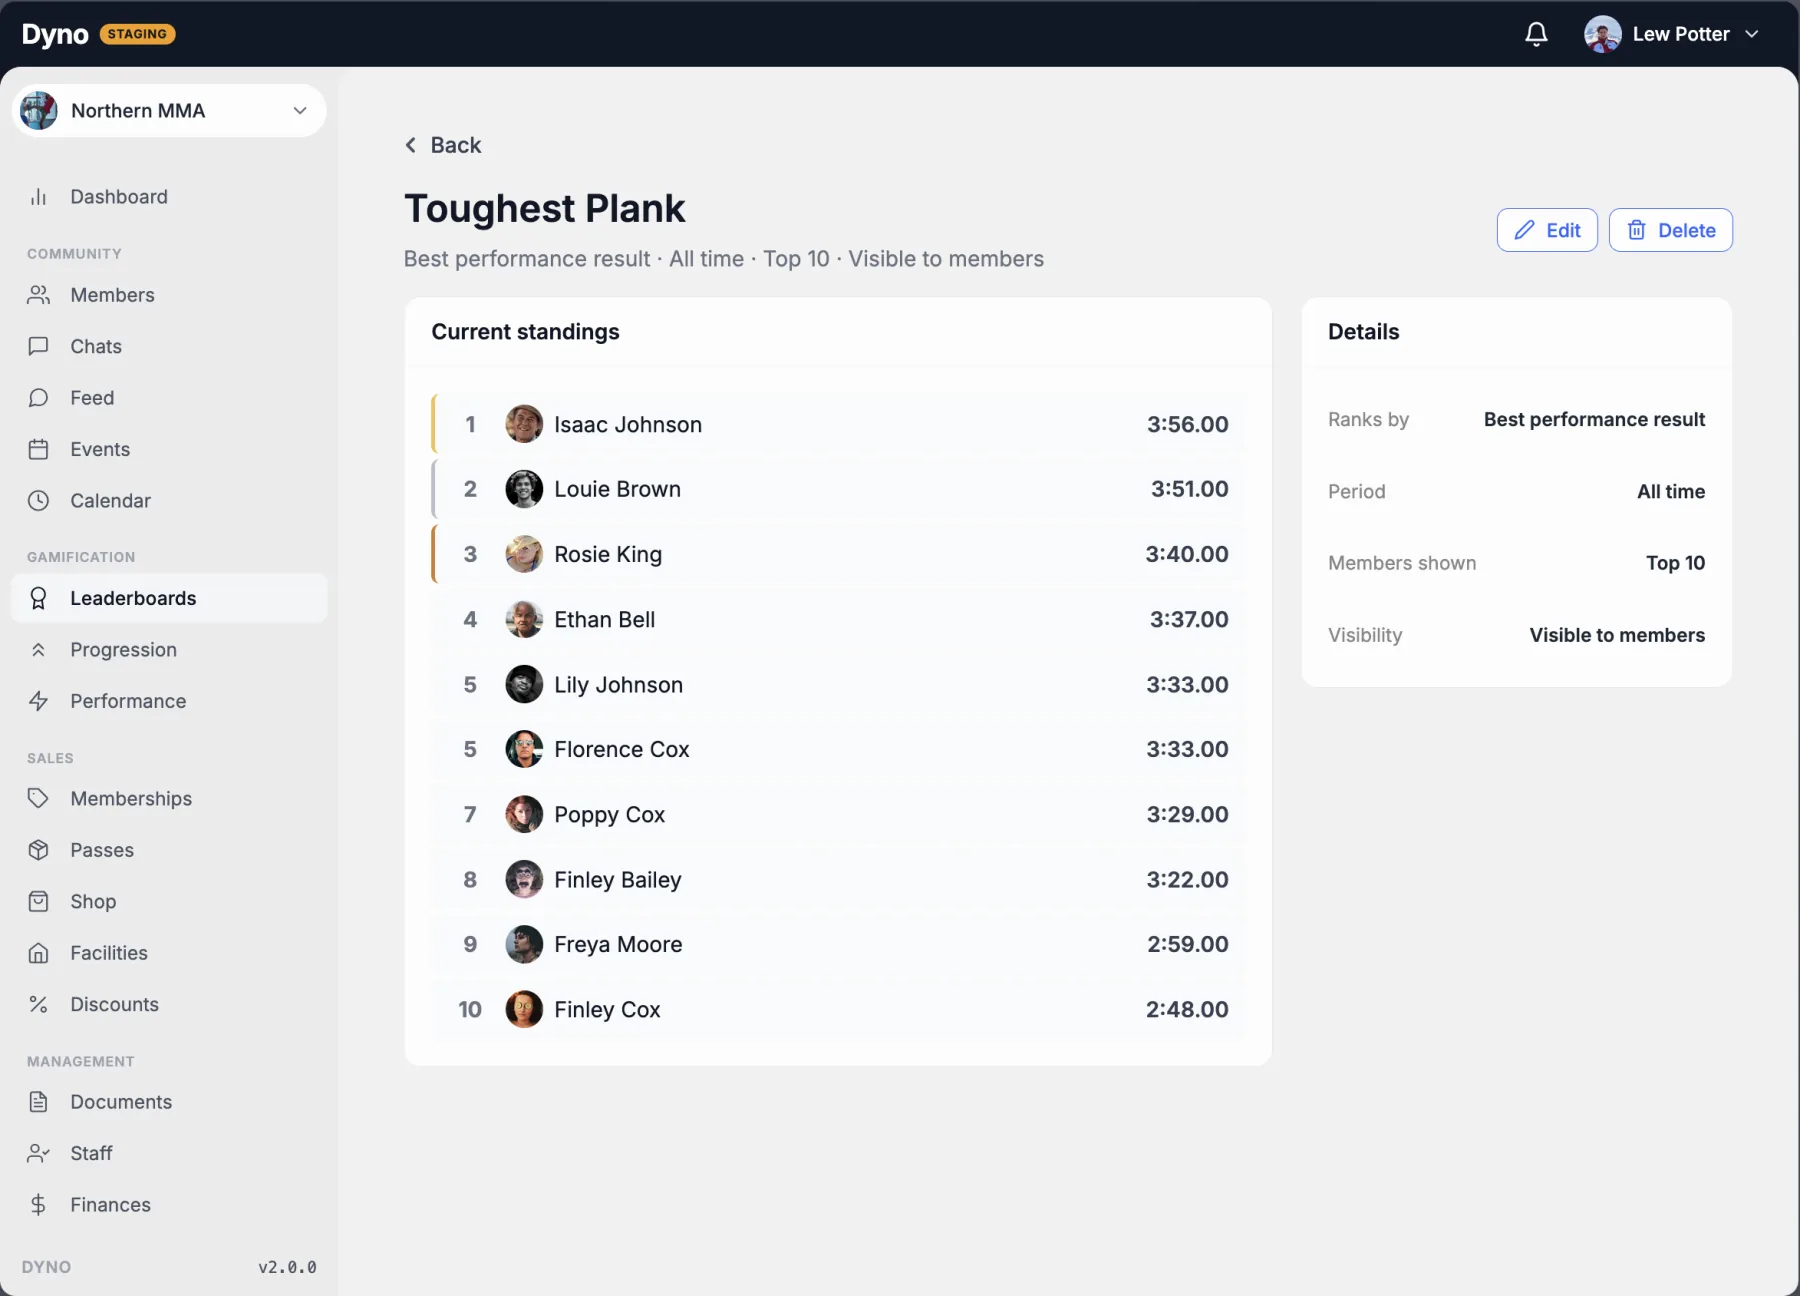Click Ethan Bell's time 3:37.00

click(x=1189, y=619)
